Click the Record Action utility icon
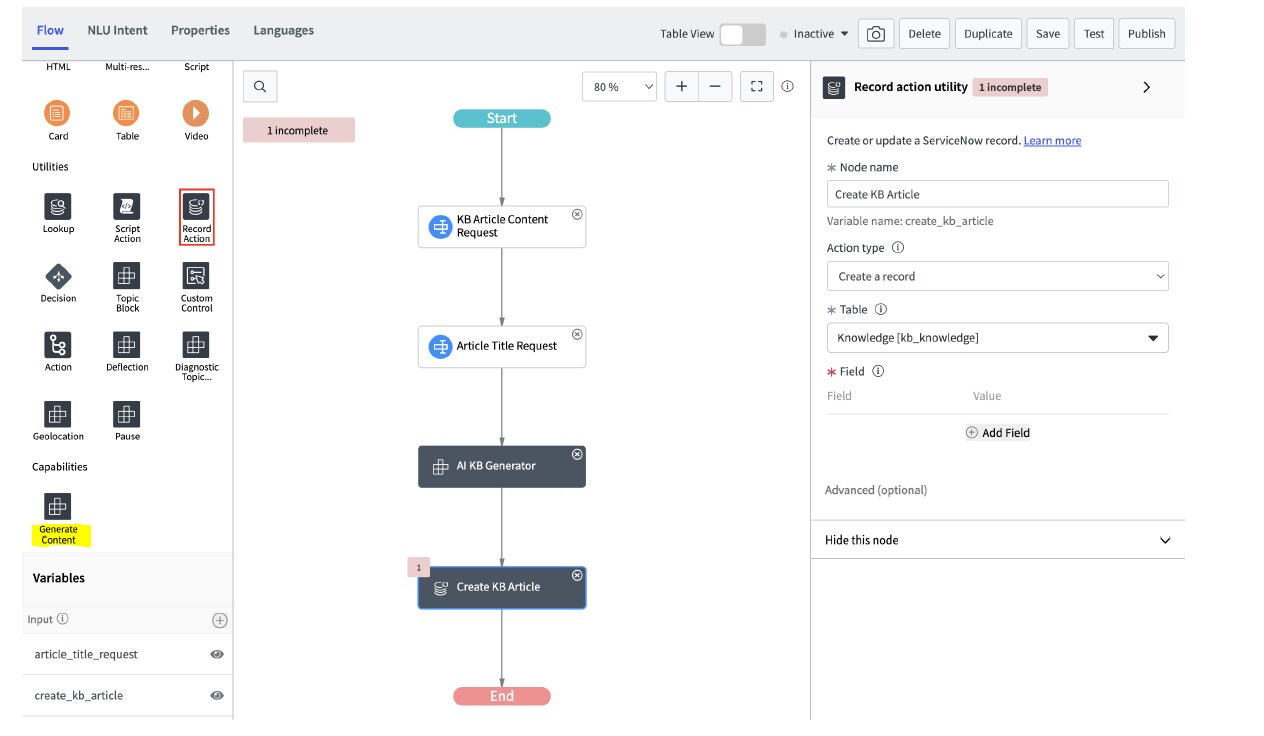Viewport: 1264px width, 736px height. [196, 207]
